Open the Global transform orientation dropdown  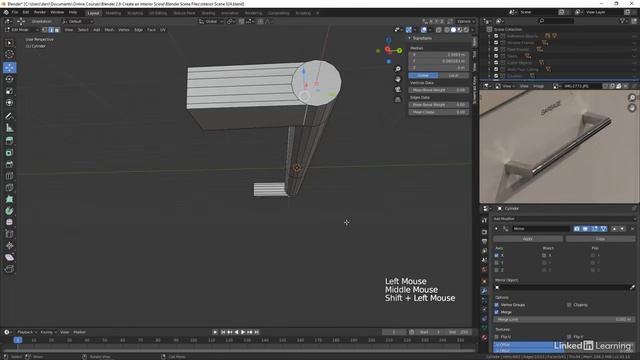coord(211,21)
